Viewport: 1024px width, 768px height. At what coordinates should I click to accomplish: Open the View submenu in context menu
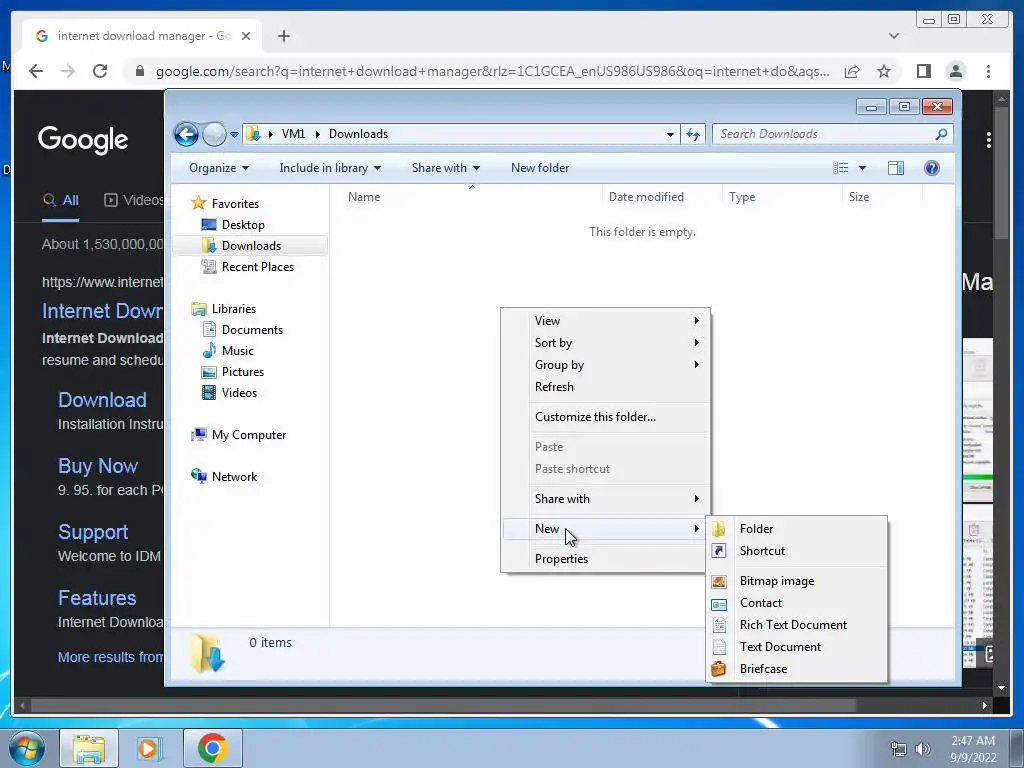605,321
